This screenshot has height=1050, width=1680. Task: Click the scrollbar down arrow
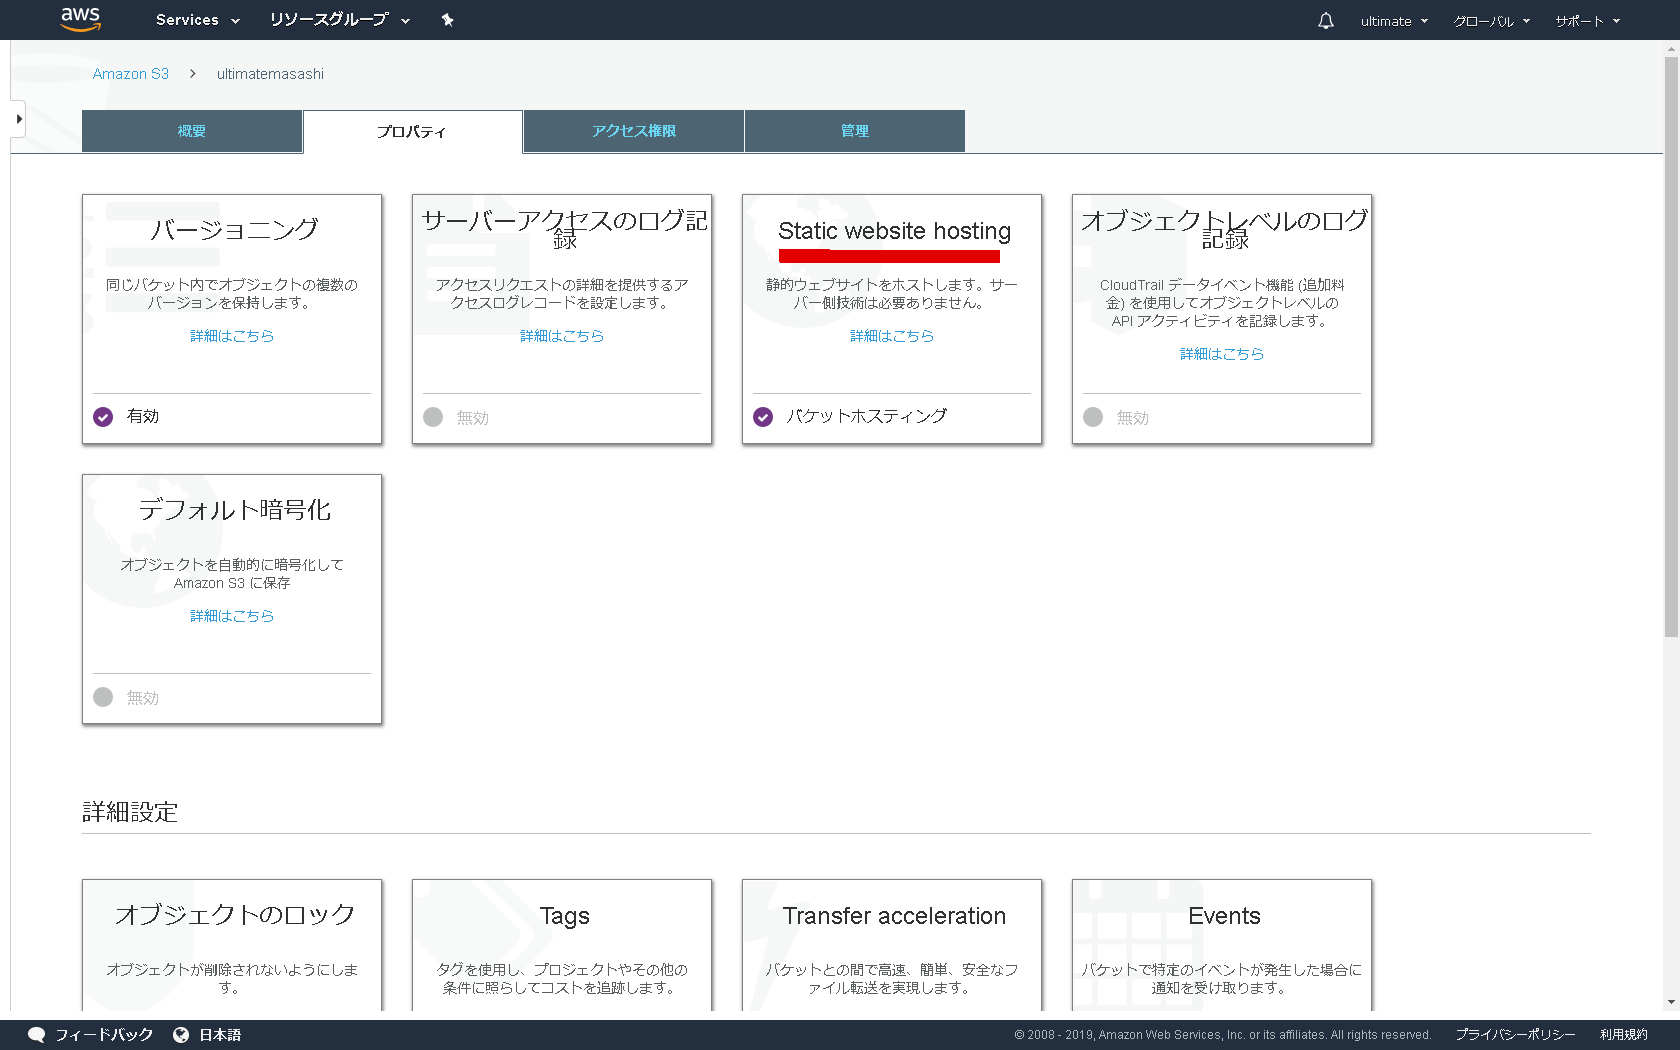(x=1671, y=1002)
